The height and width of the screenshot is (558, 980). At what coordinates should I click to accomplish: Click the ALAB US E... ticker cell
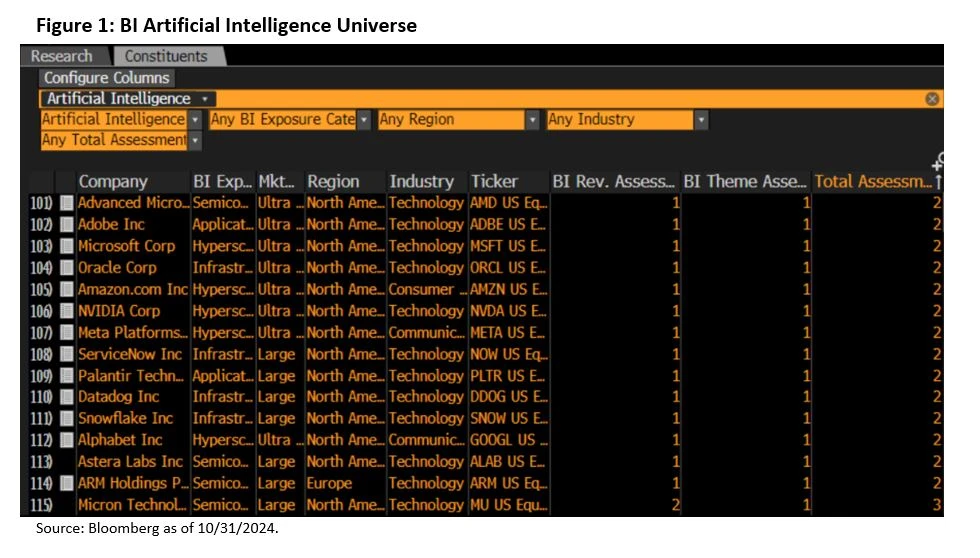coord(508,462)
